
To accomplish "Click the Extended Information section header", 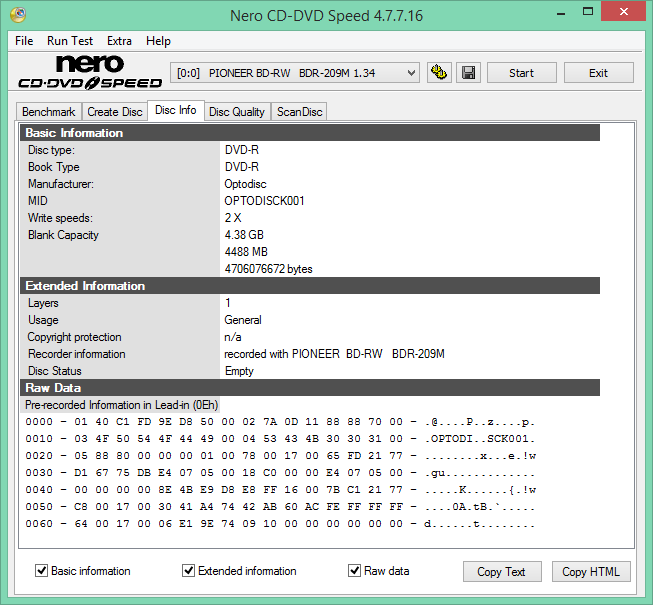I will coord(310,286).
